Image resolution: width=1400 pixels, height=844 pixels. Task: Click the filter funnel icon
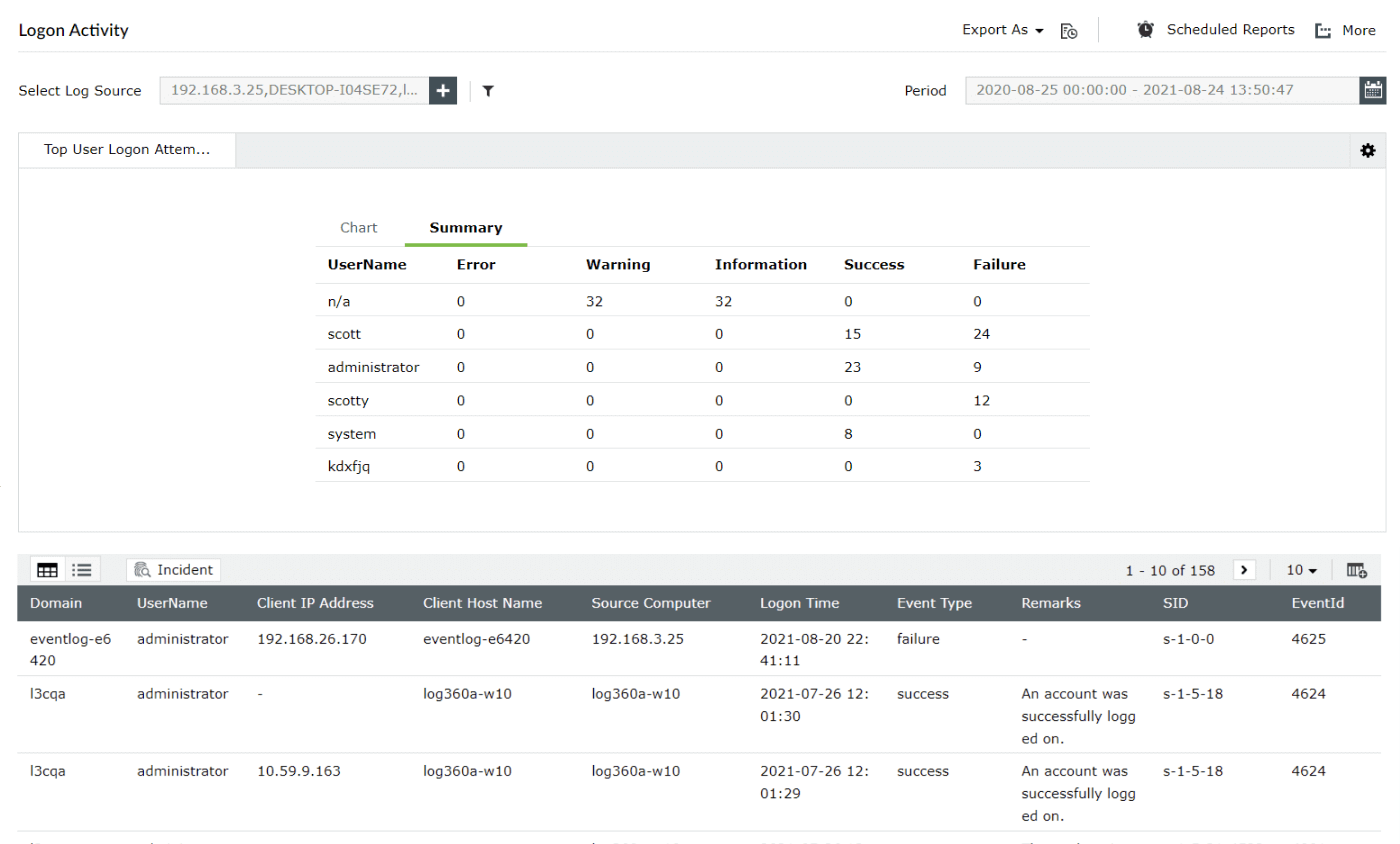(488, 91)
